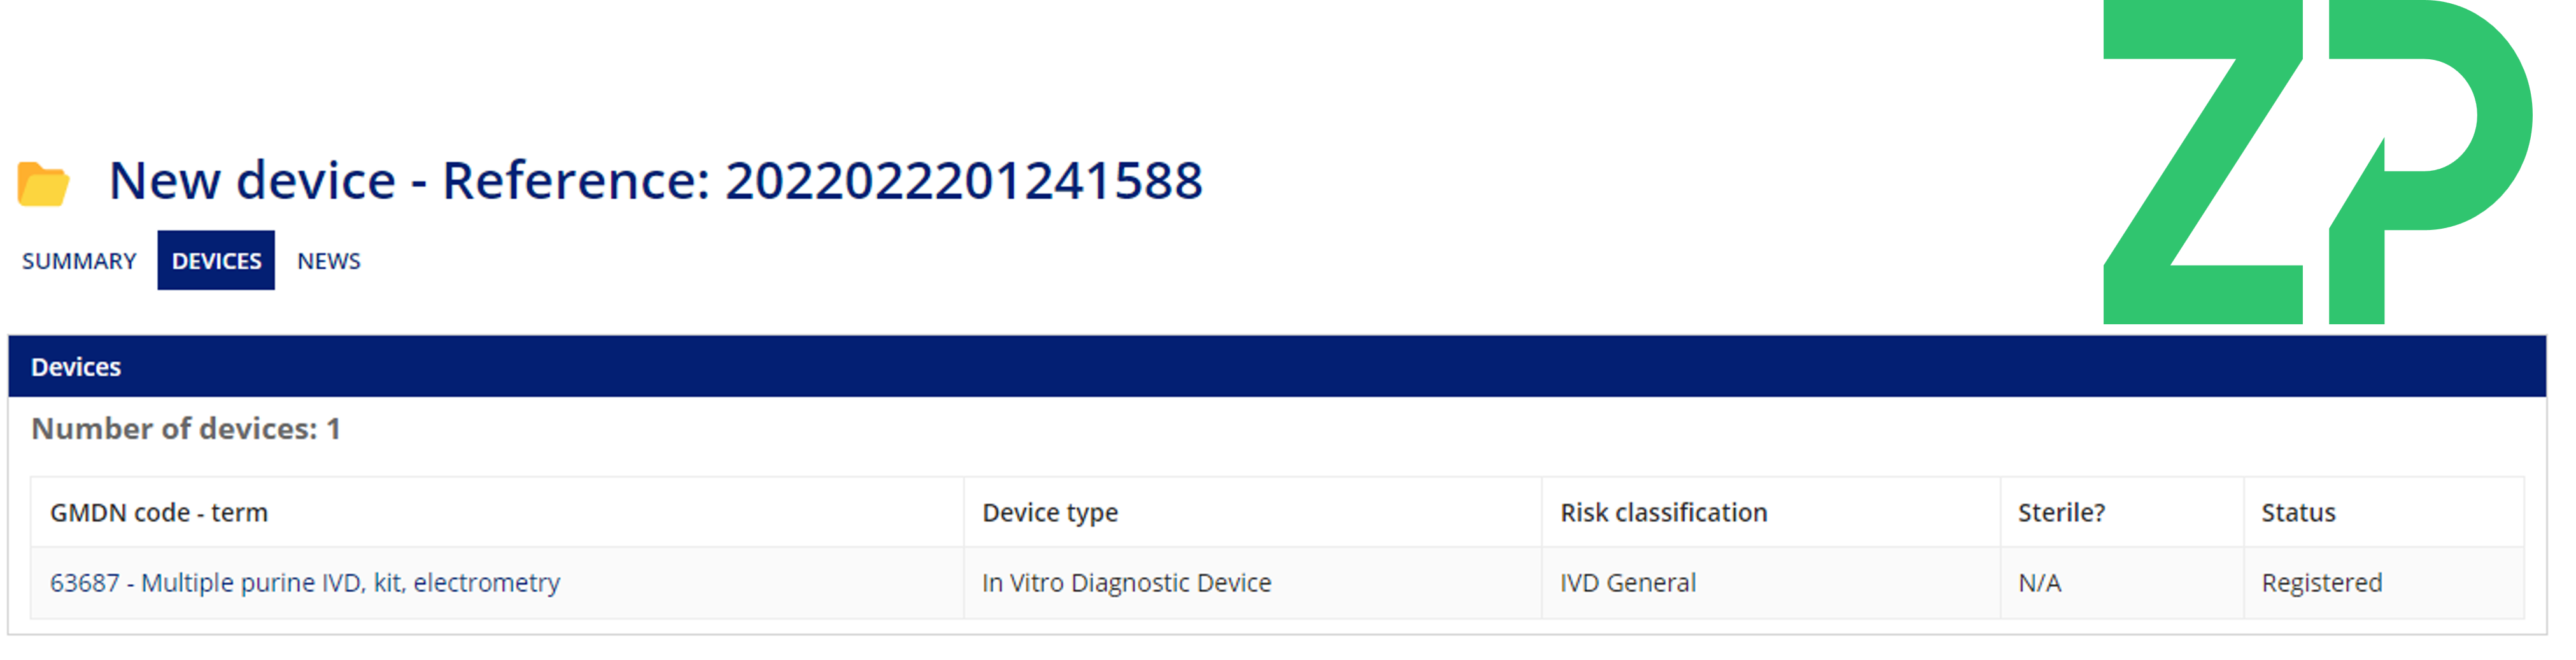Click the Sterile? column header
Viewport: 2576px width, 660px height.
coord(2061,513)
